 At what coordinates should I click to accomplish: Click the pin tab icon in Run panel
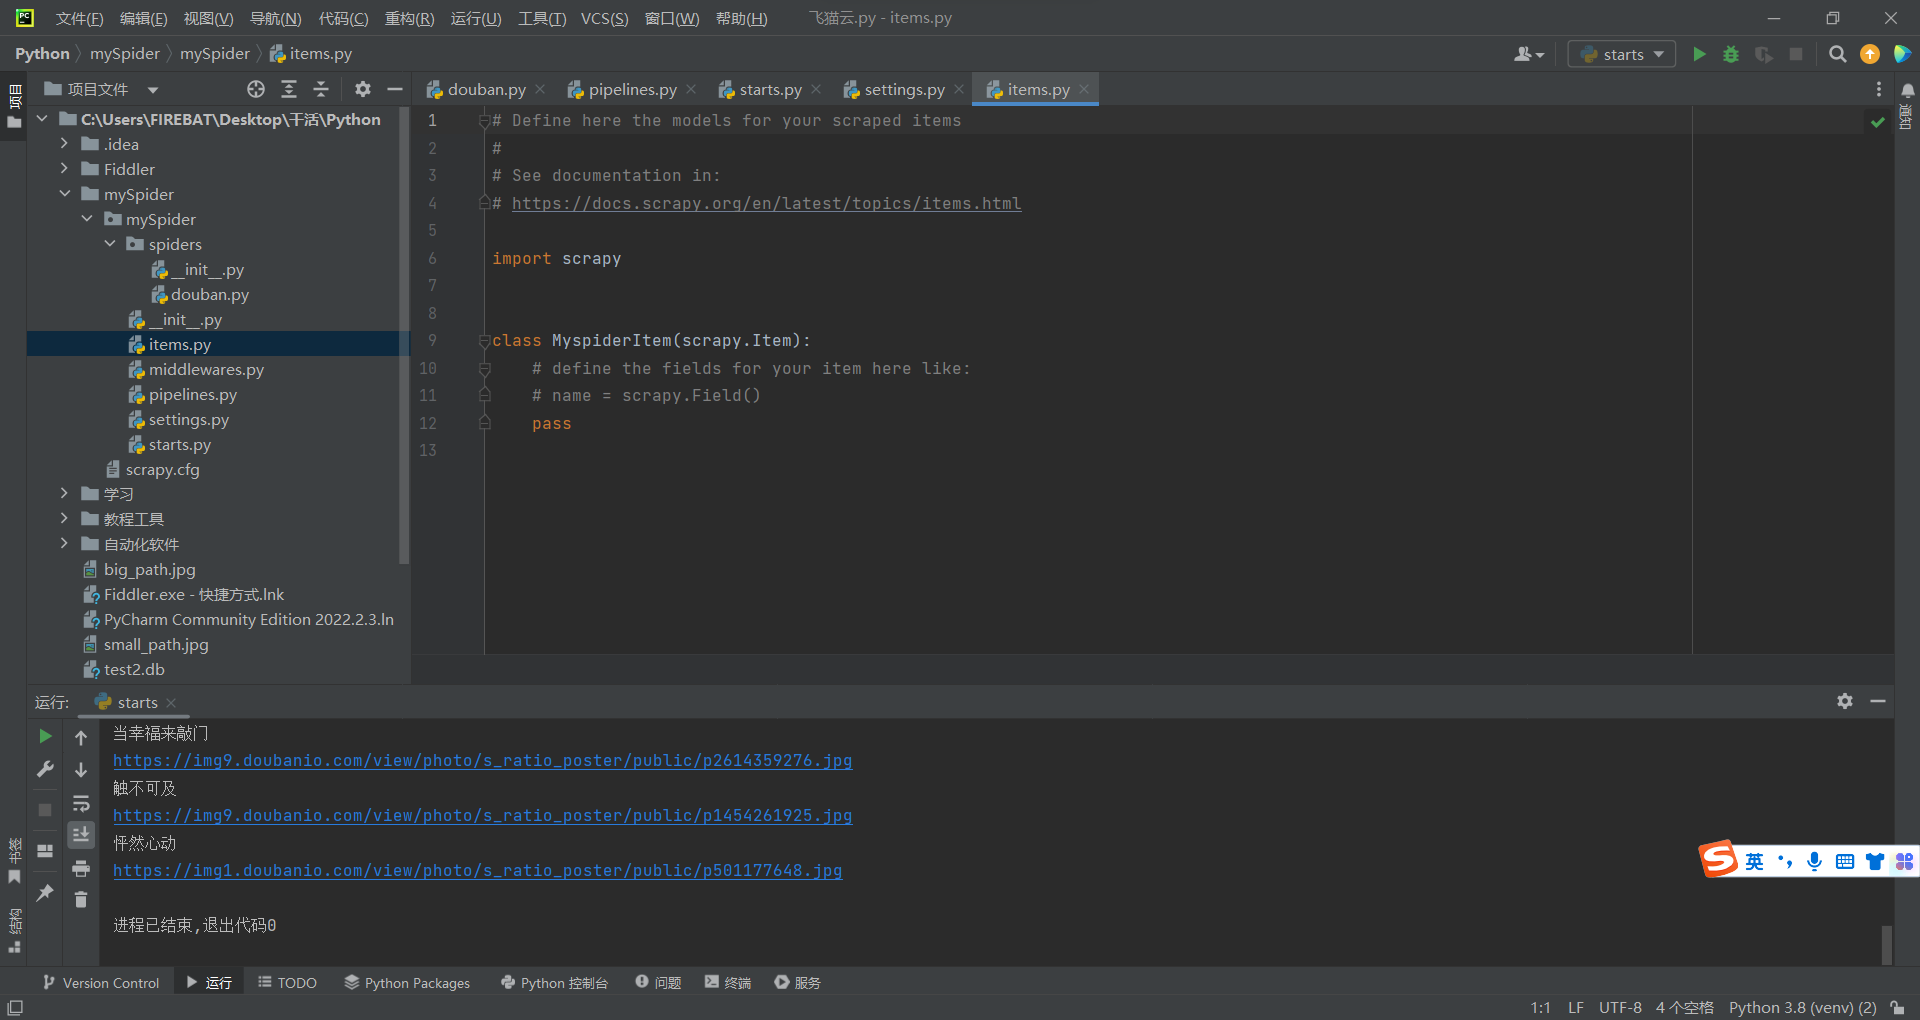tap(45, 892)
